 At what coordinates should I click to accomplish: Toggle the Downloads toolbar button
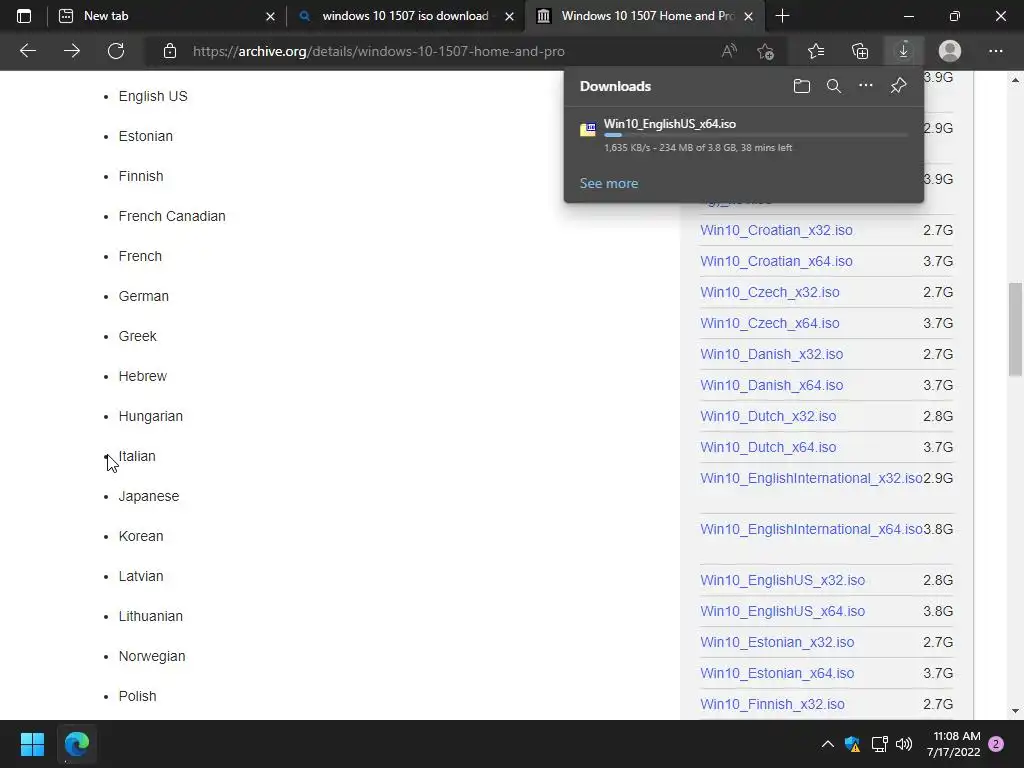(904, 51)
